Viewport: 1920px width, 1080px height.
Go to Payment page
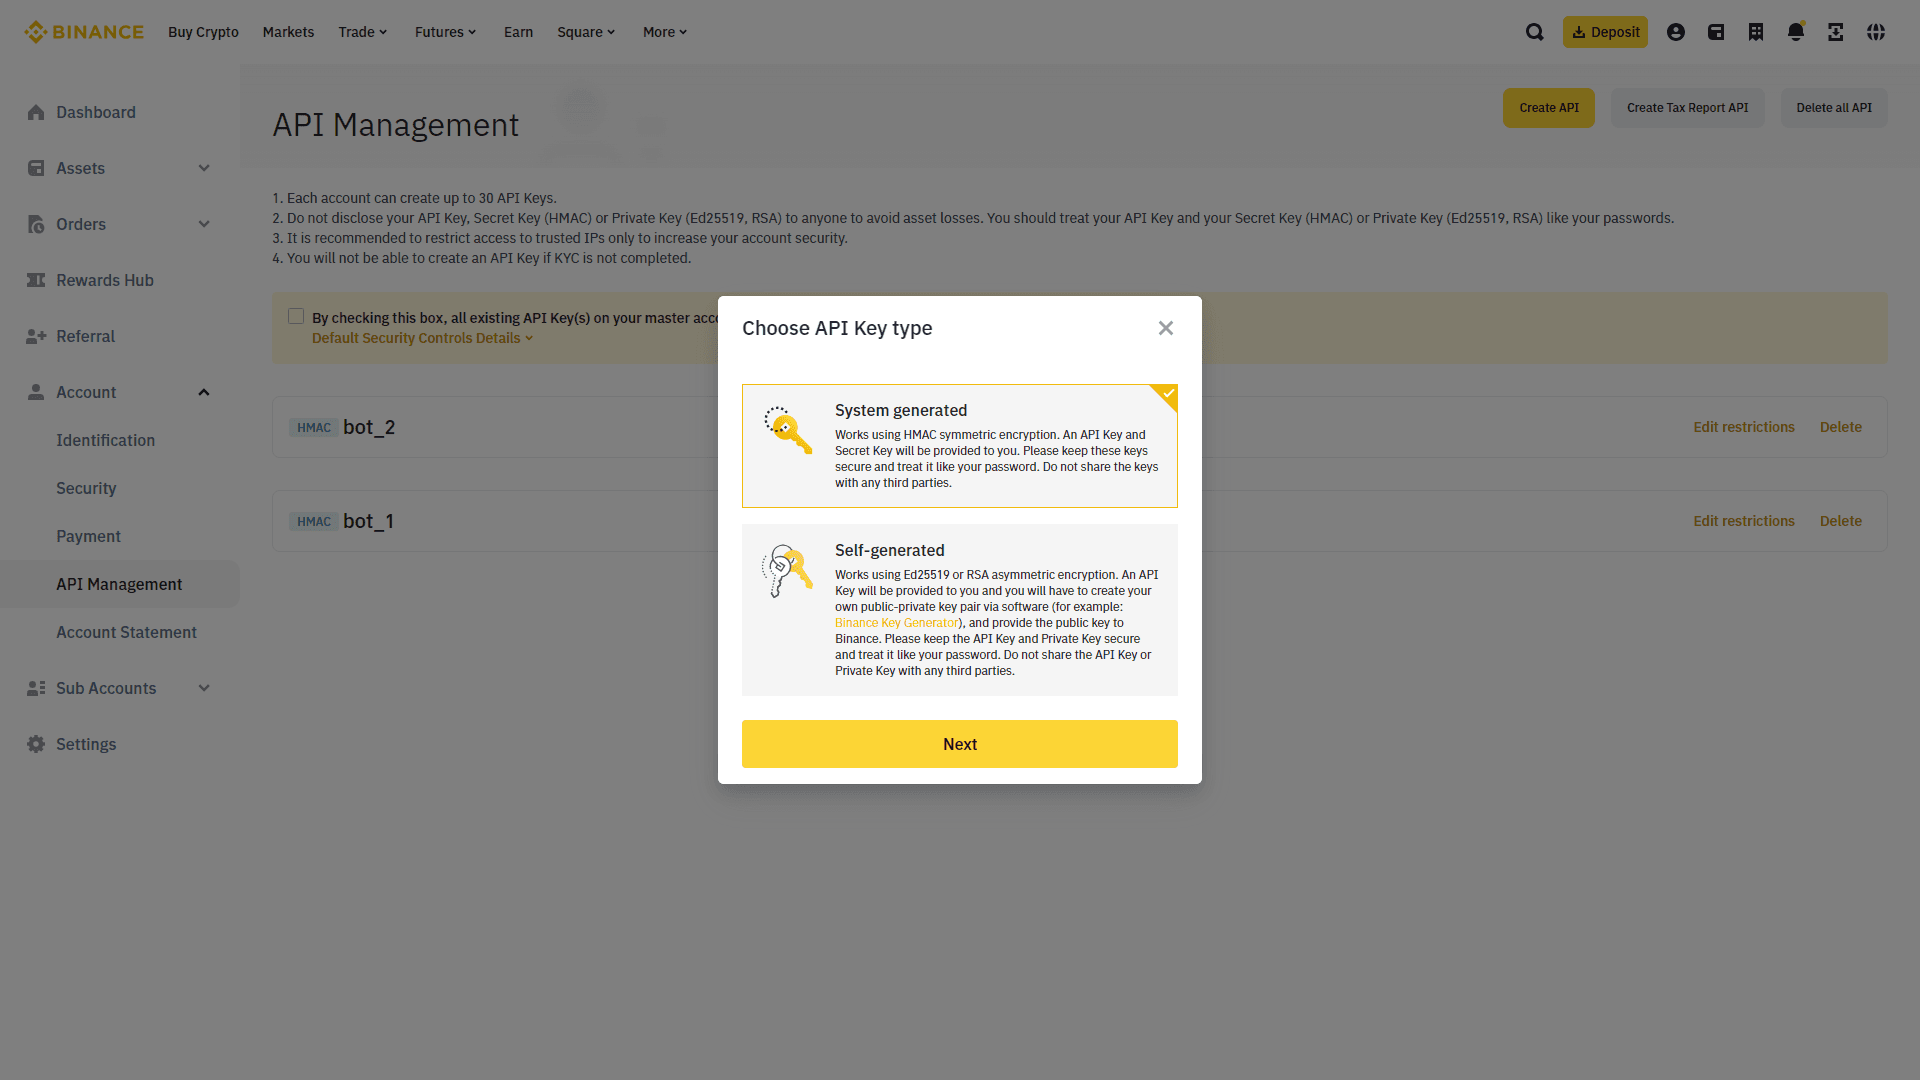click(88, 536)
